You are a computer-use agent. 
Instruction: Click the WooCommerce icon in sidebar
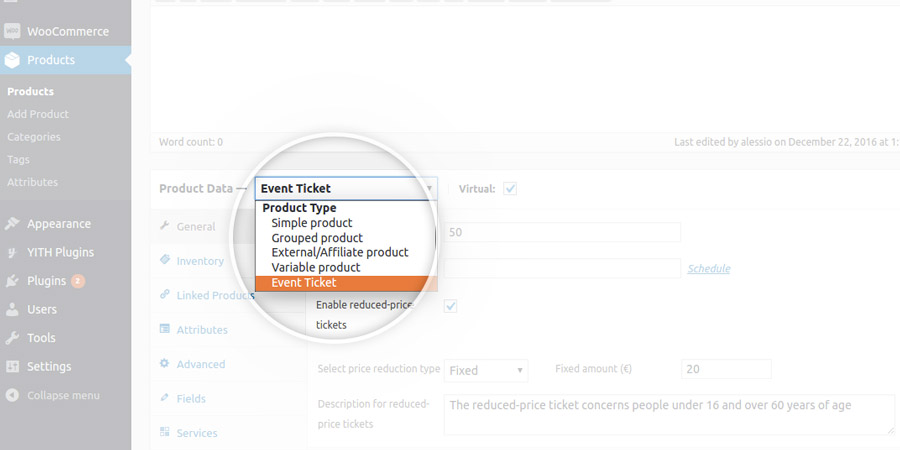coord(12,31)
